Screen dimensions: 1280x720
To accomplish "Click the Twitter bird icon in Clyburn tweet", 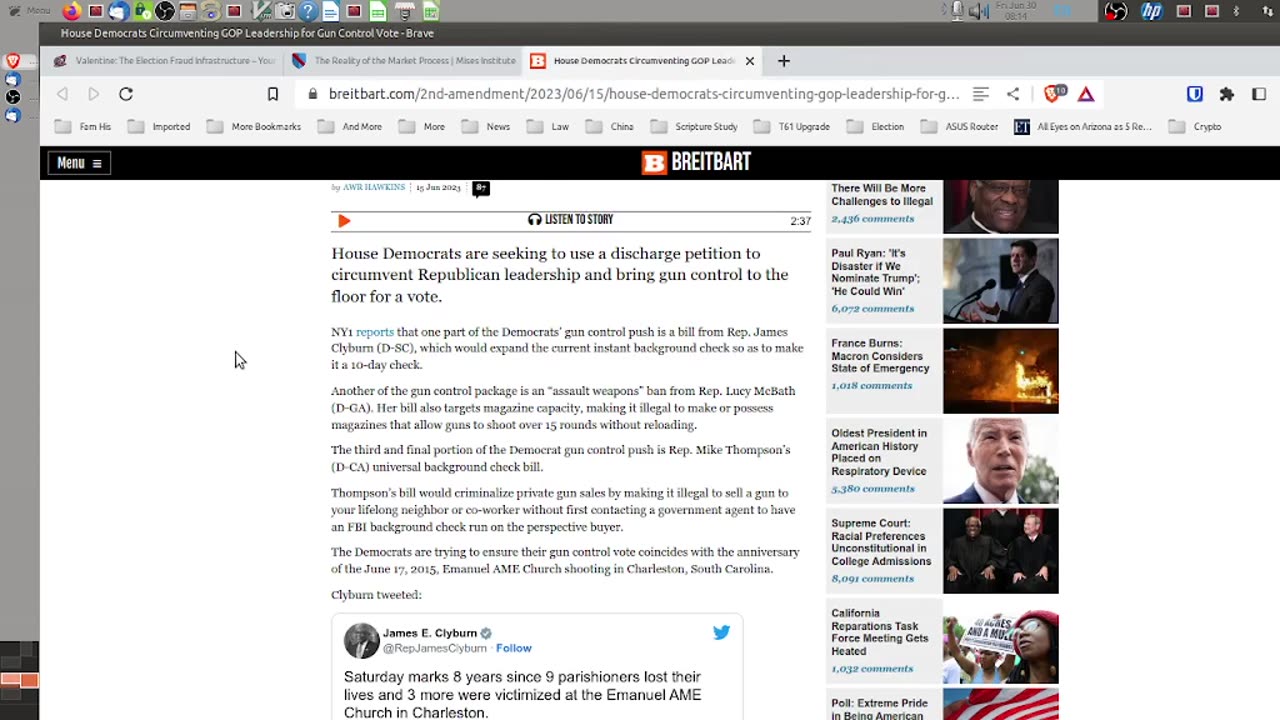I will click(x=721, y=632).
